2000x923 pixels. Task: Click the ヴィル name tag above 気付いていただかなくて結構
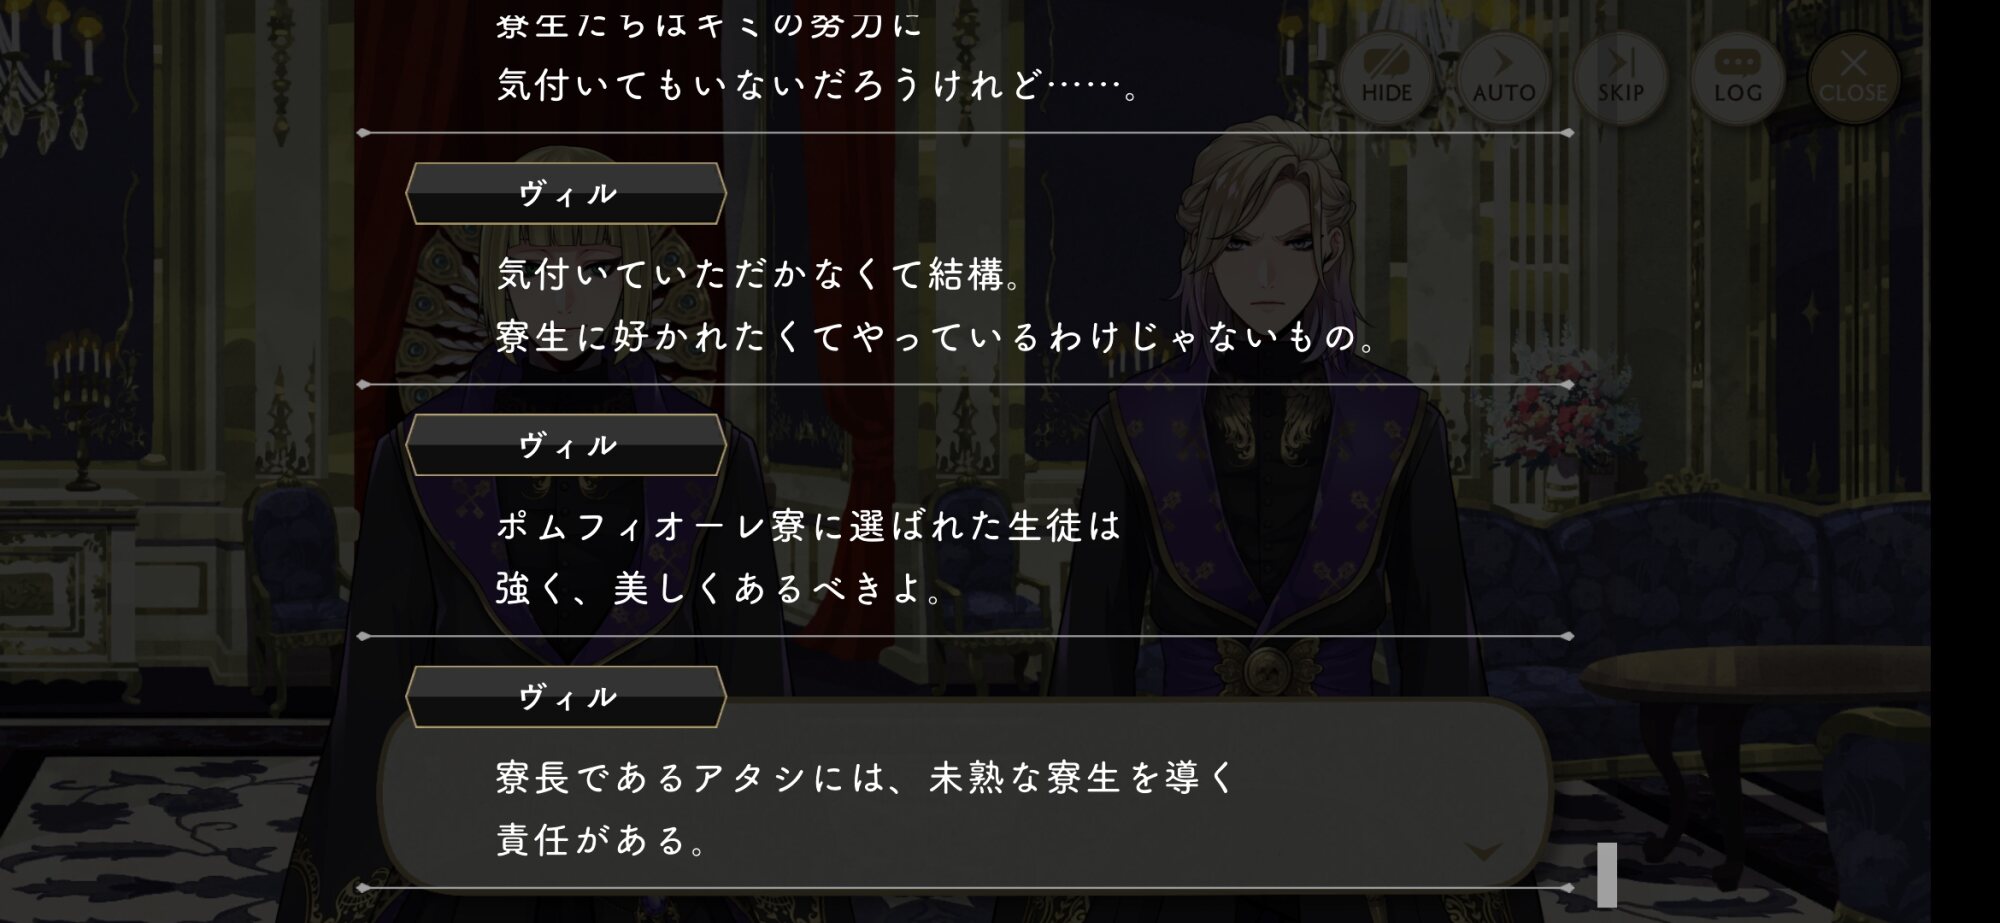(x=566, y=193)
